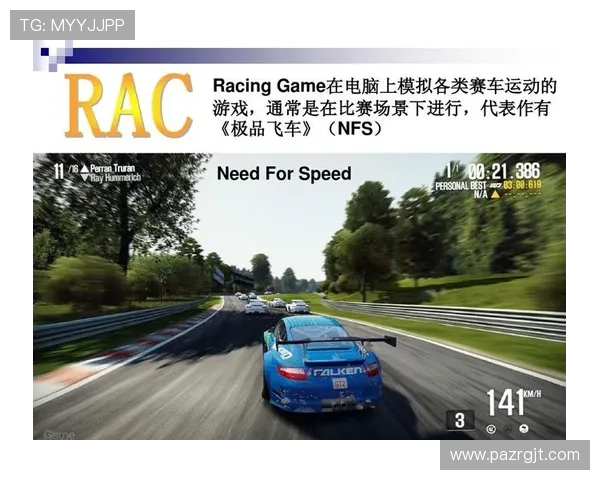Click the FALKEN logo on rear bumper
The width and height of the screenshot is (600, 480).
point(338,371)
